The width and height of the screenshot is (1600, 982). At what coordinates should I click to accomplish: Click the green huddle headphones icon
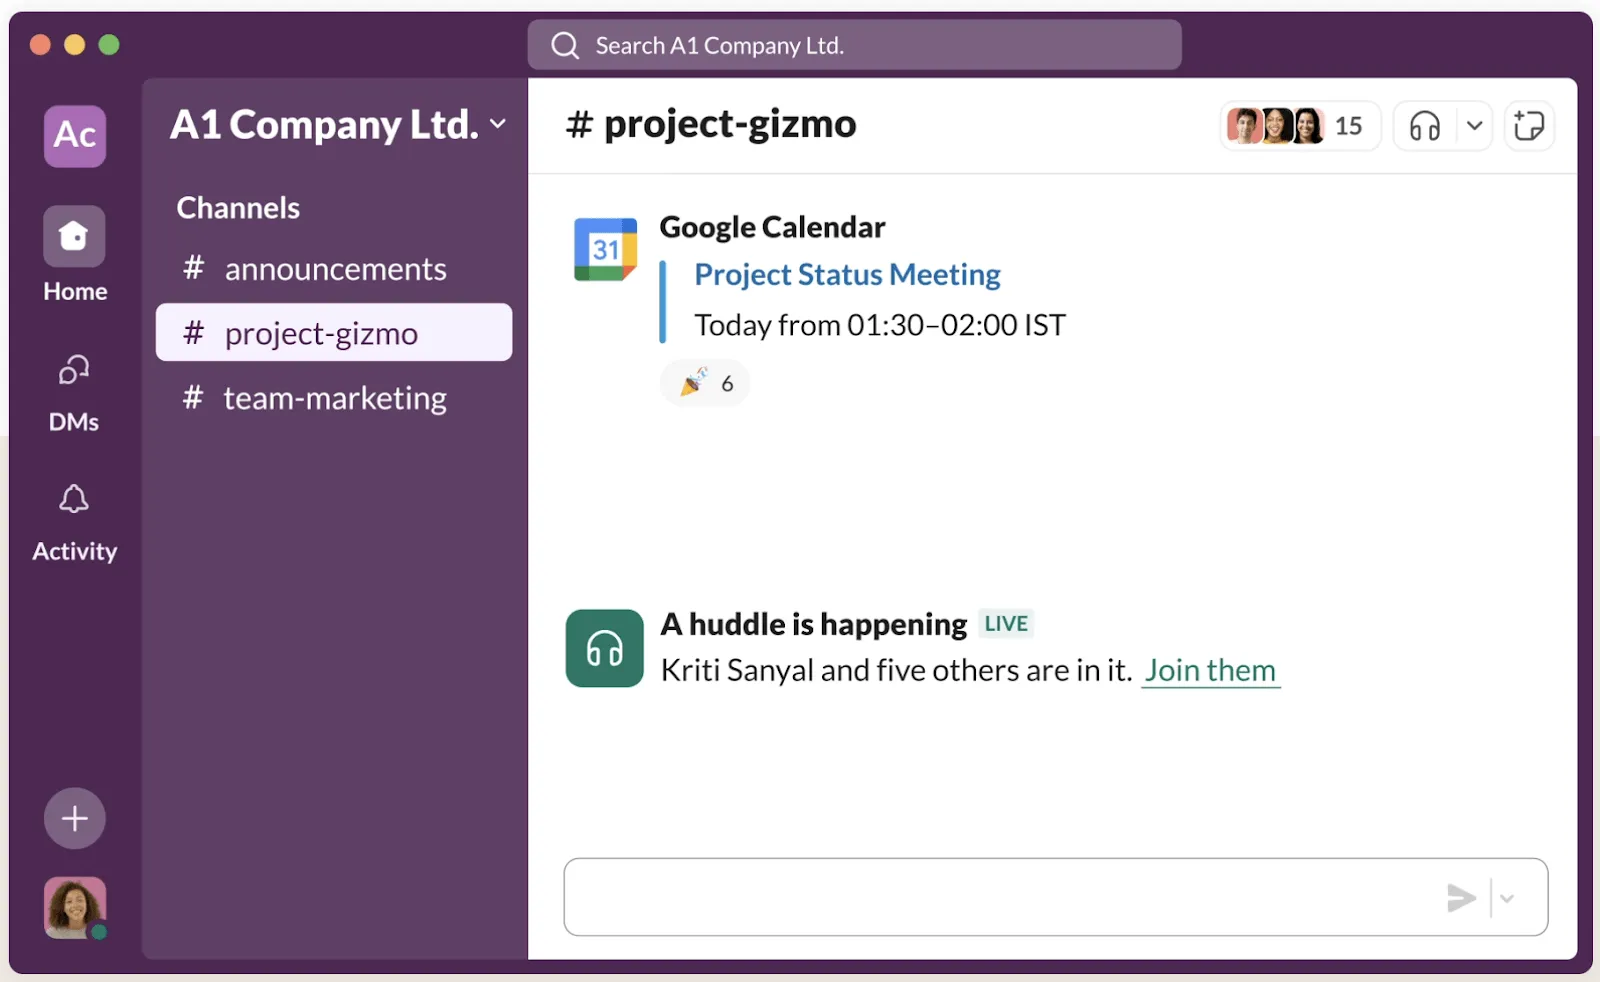tap(605, 648)
